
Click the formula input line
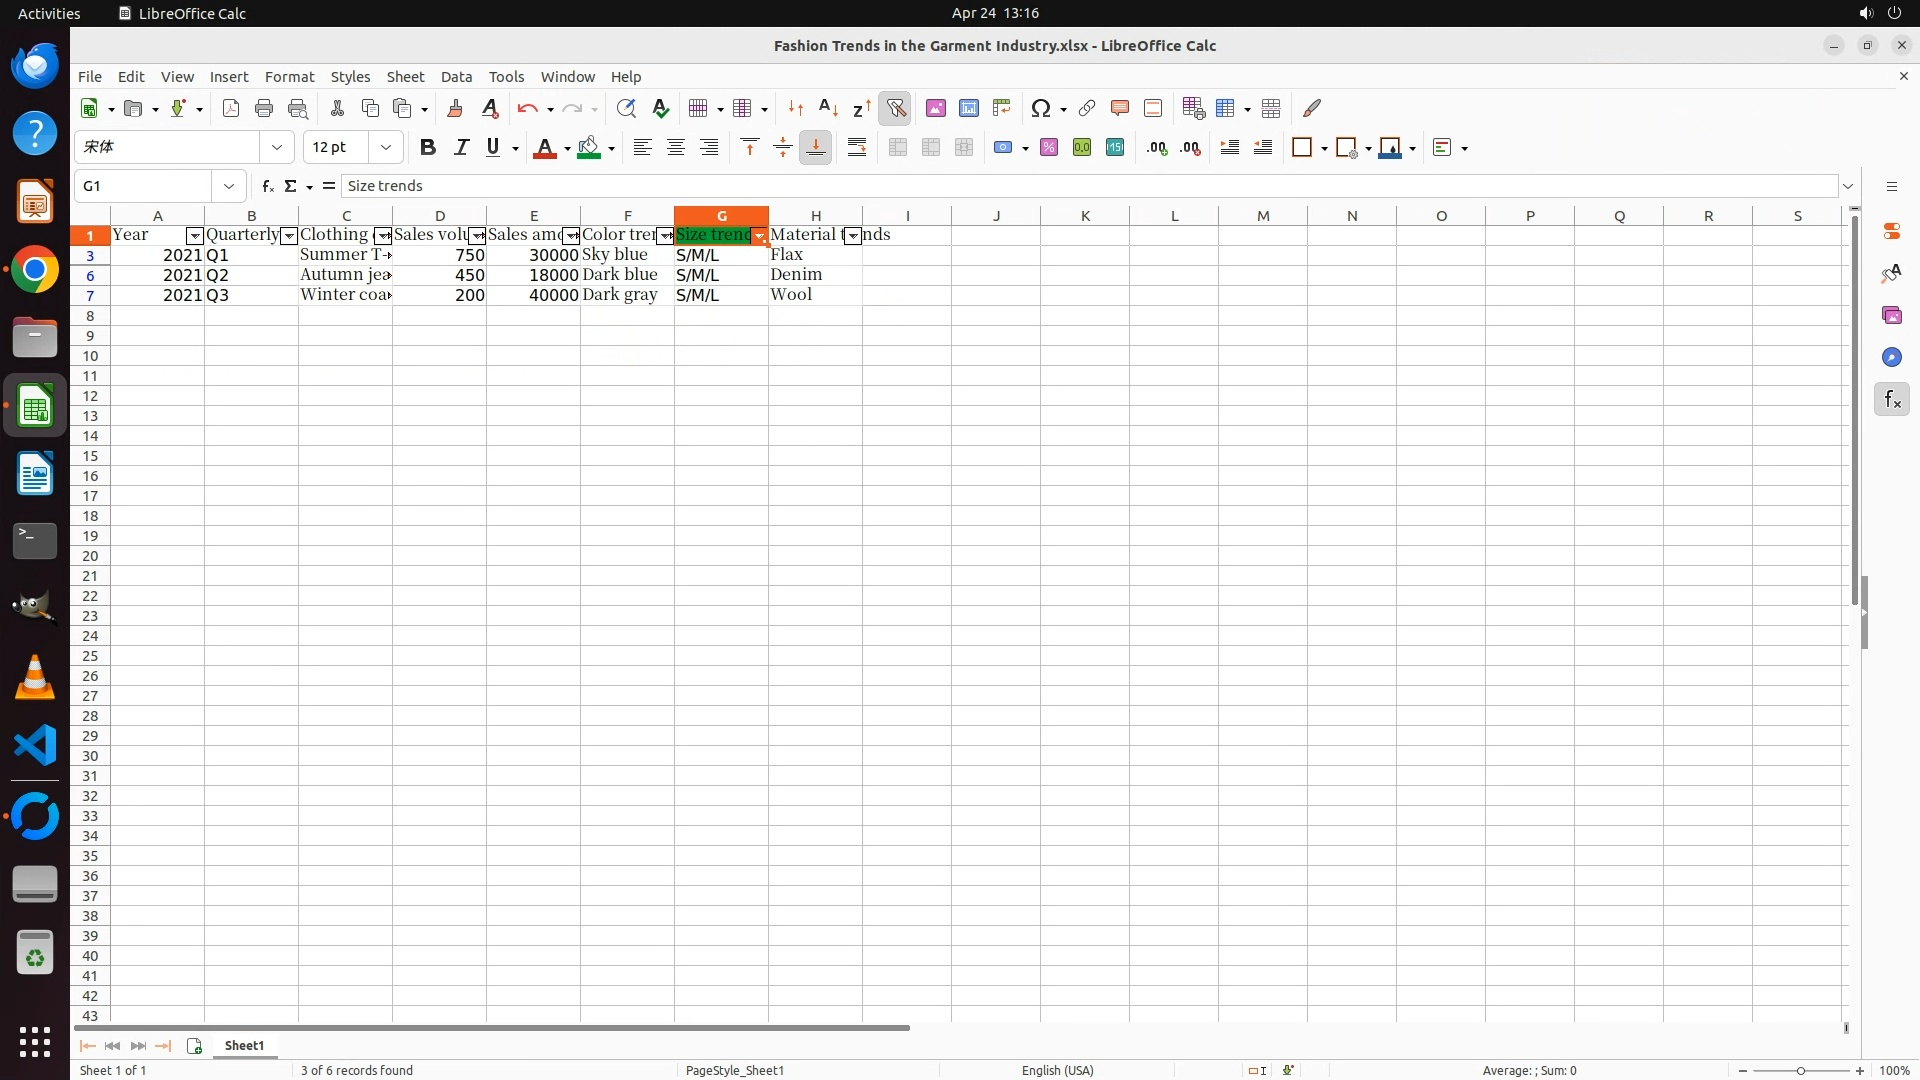point(1088,186)
